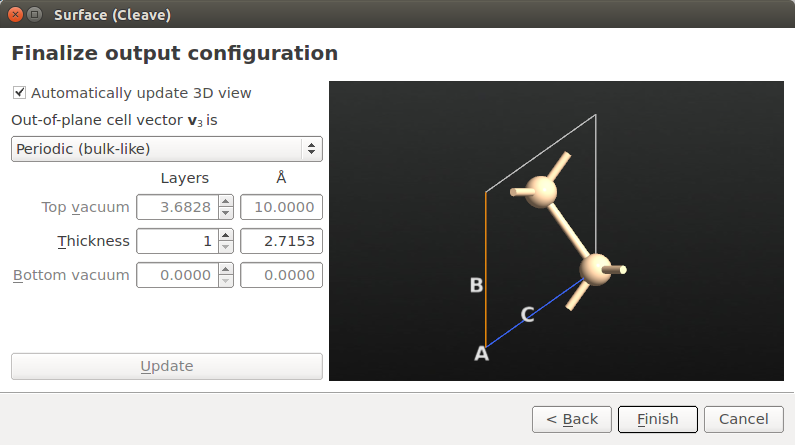Open the Periodic (bulk-like) dropdown

(166, 149)
